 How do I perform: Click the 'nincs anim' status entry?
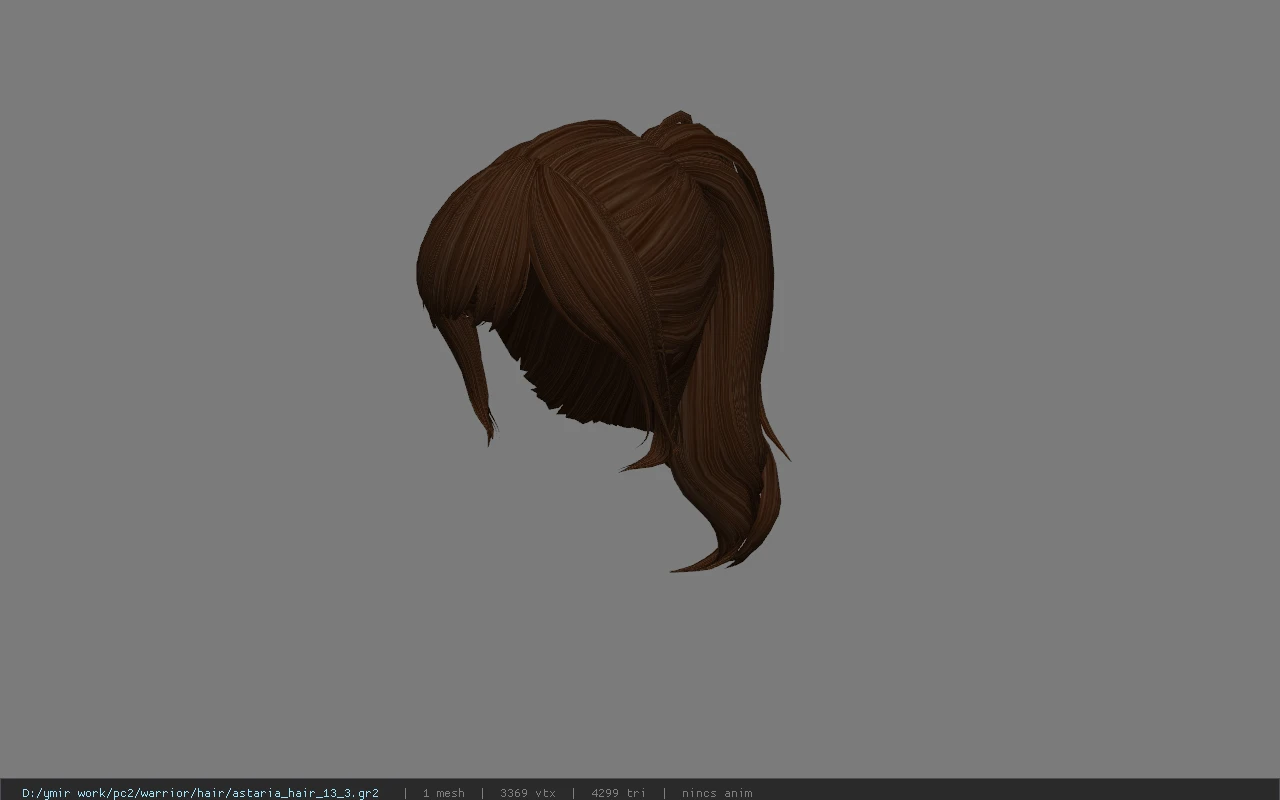click(x=717, y=793)
